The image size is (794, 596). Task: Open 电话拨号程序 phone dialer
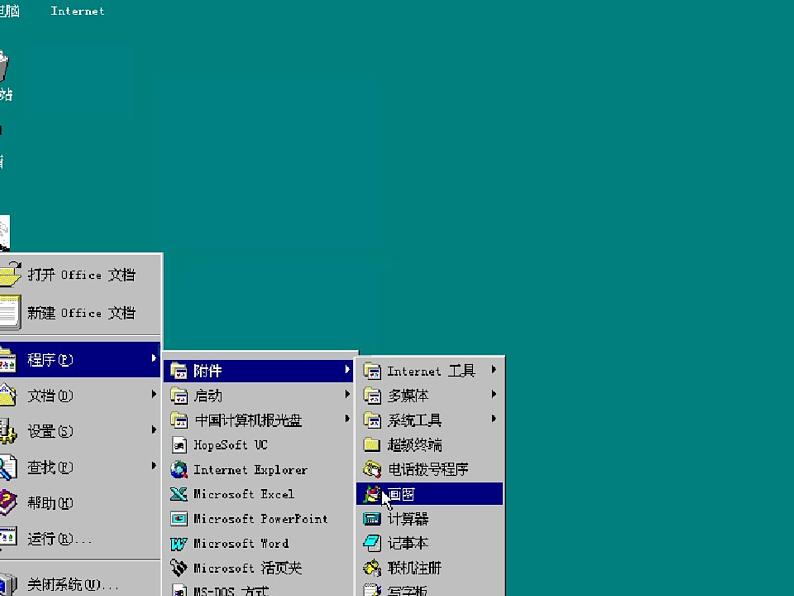(x=429, y=469)
